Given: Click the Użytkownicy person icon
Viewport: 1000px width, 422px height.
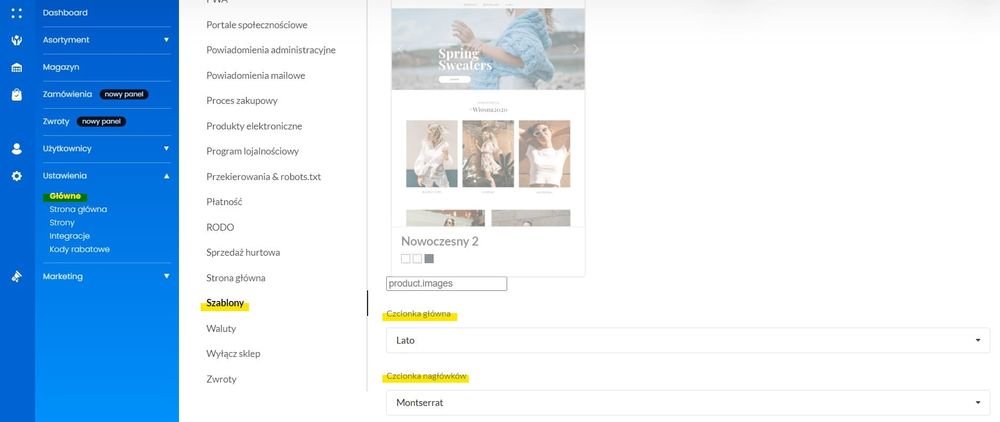Looking at the screenshot, I should (17, 149).
